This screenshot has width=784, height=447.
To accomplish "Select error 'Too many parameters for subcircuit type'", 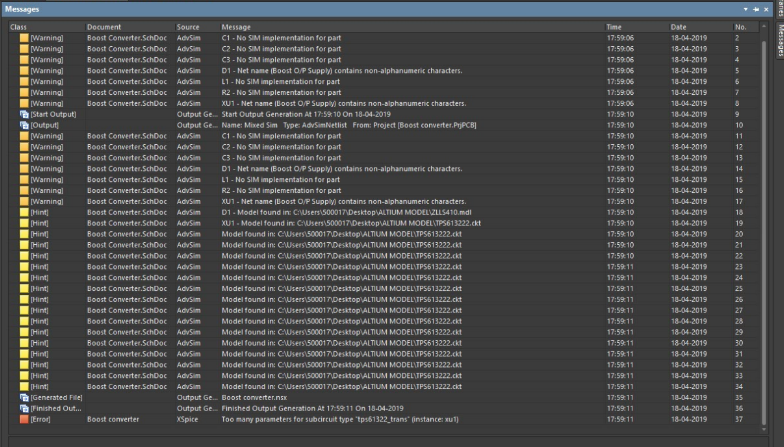I will (x=340, y=419).
